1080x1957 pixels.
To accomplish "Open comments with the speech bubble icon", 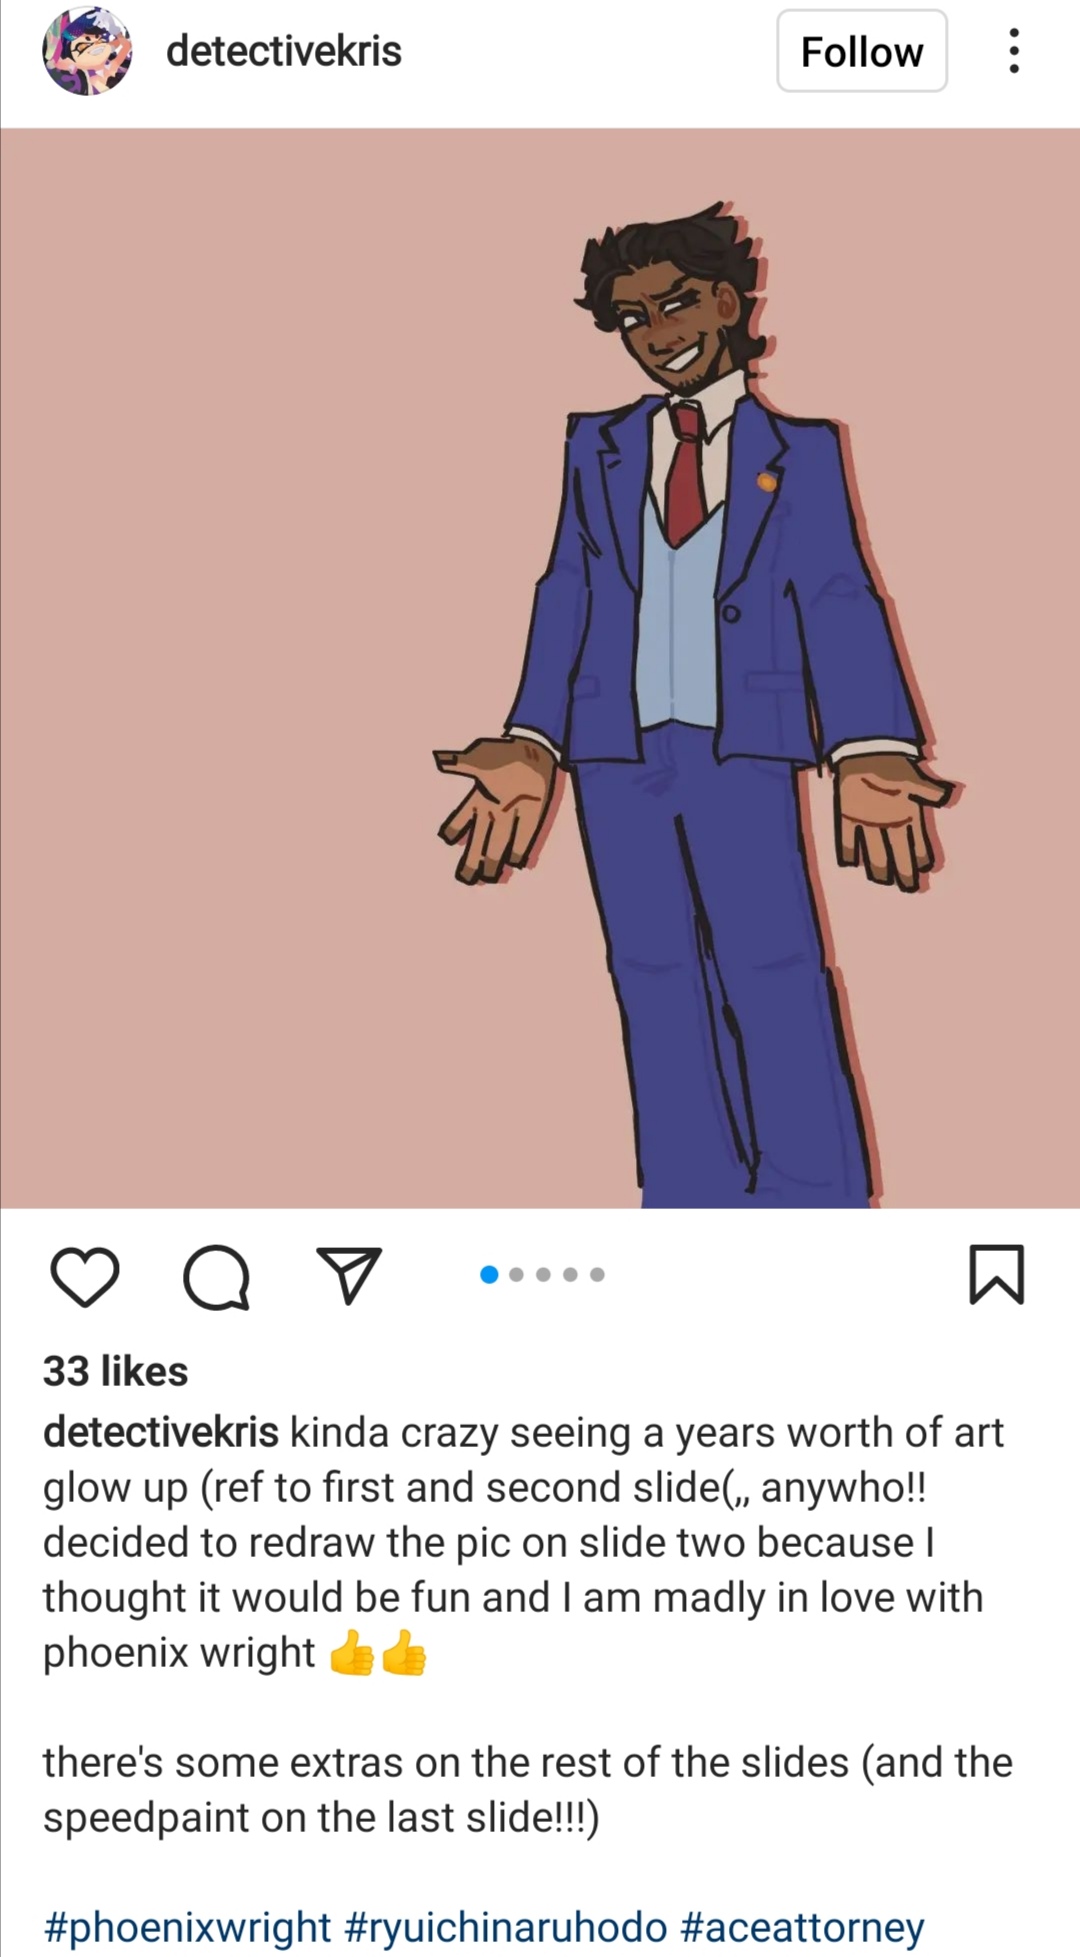I will (x=216, y=1276).
